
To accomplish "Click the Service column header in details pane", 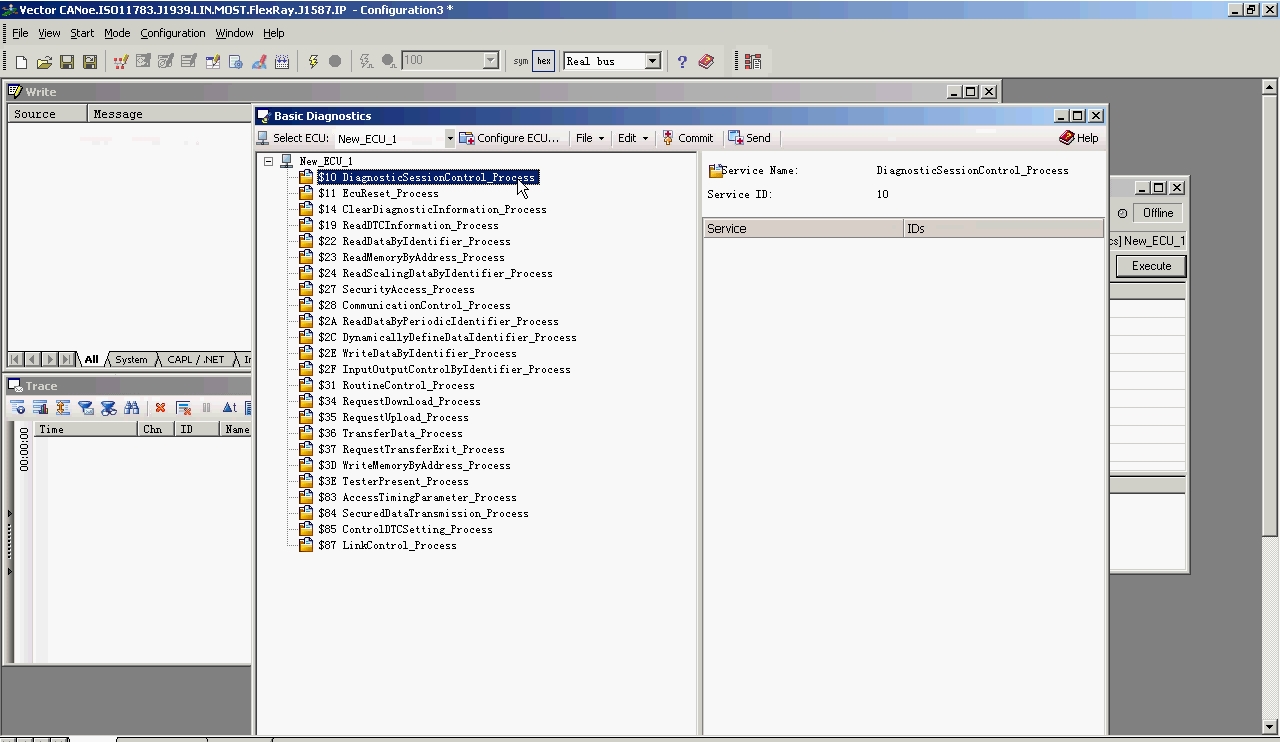I will [x=803, y=229].
